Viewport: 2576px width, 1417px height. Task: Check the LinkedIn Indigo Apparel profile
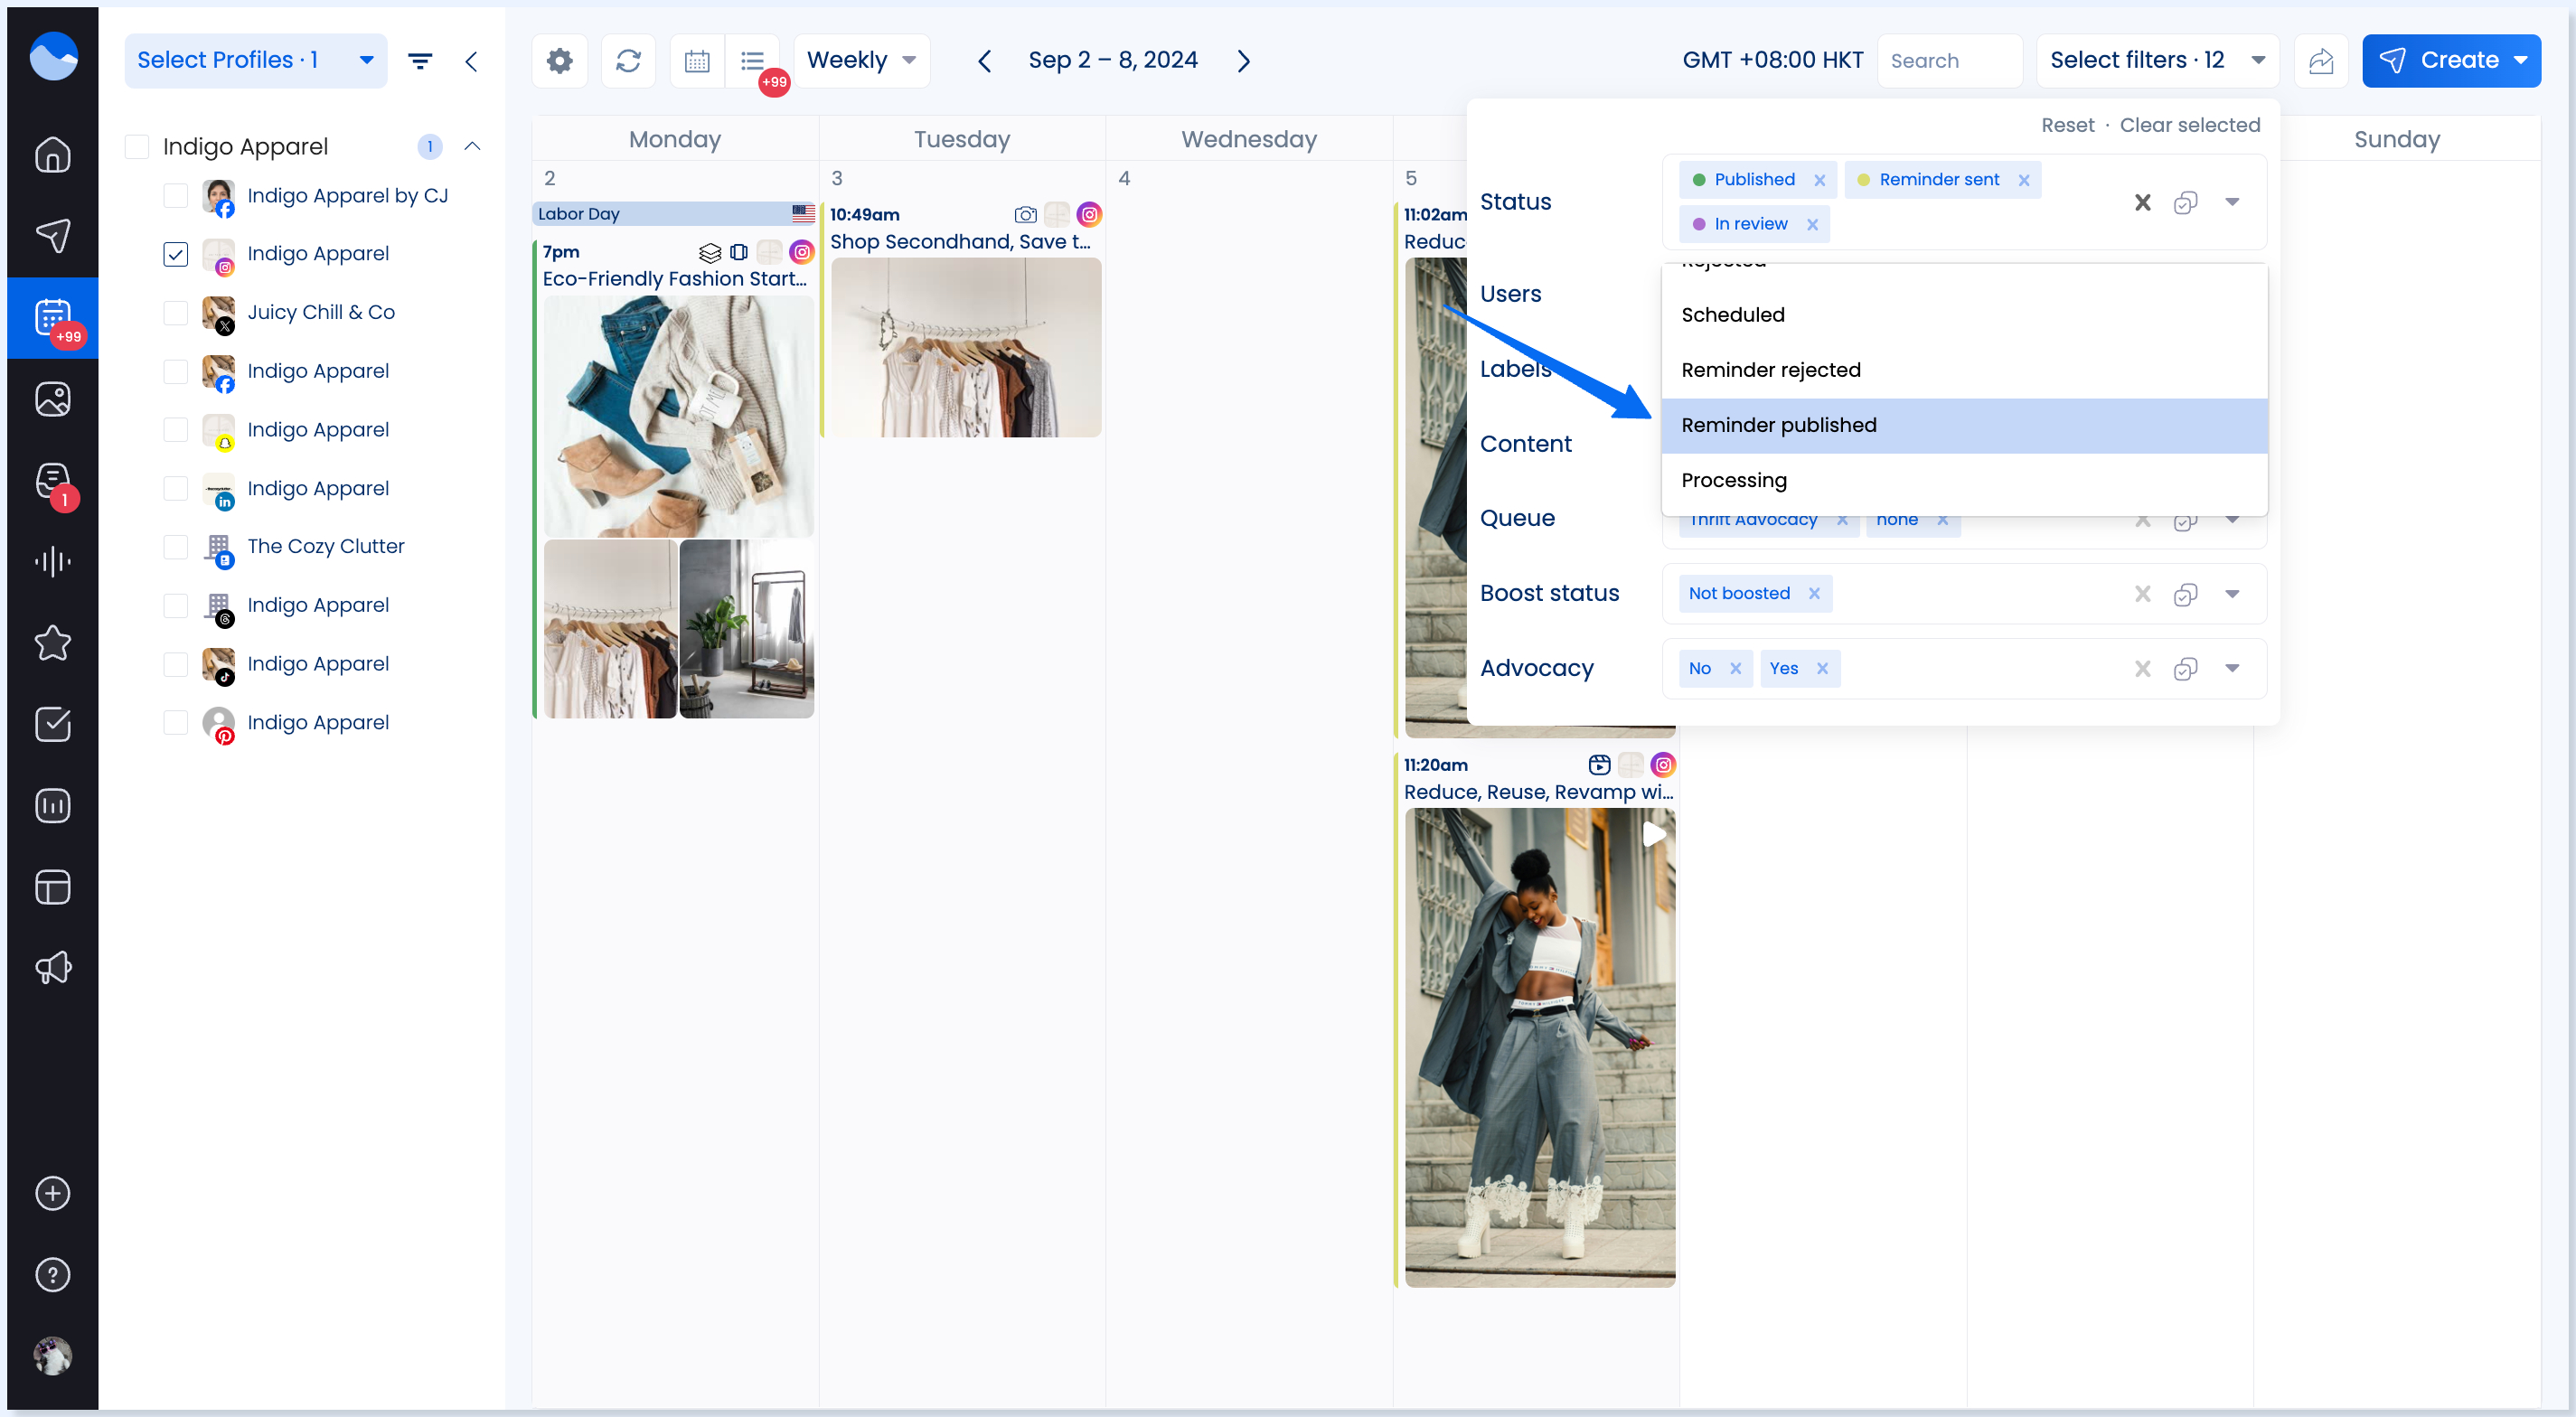pyautogui.click(x=175, y=488)
